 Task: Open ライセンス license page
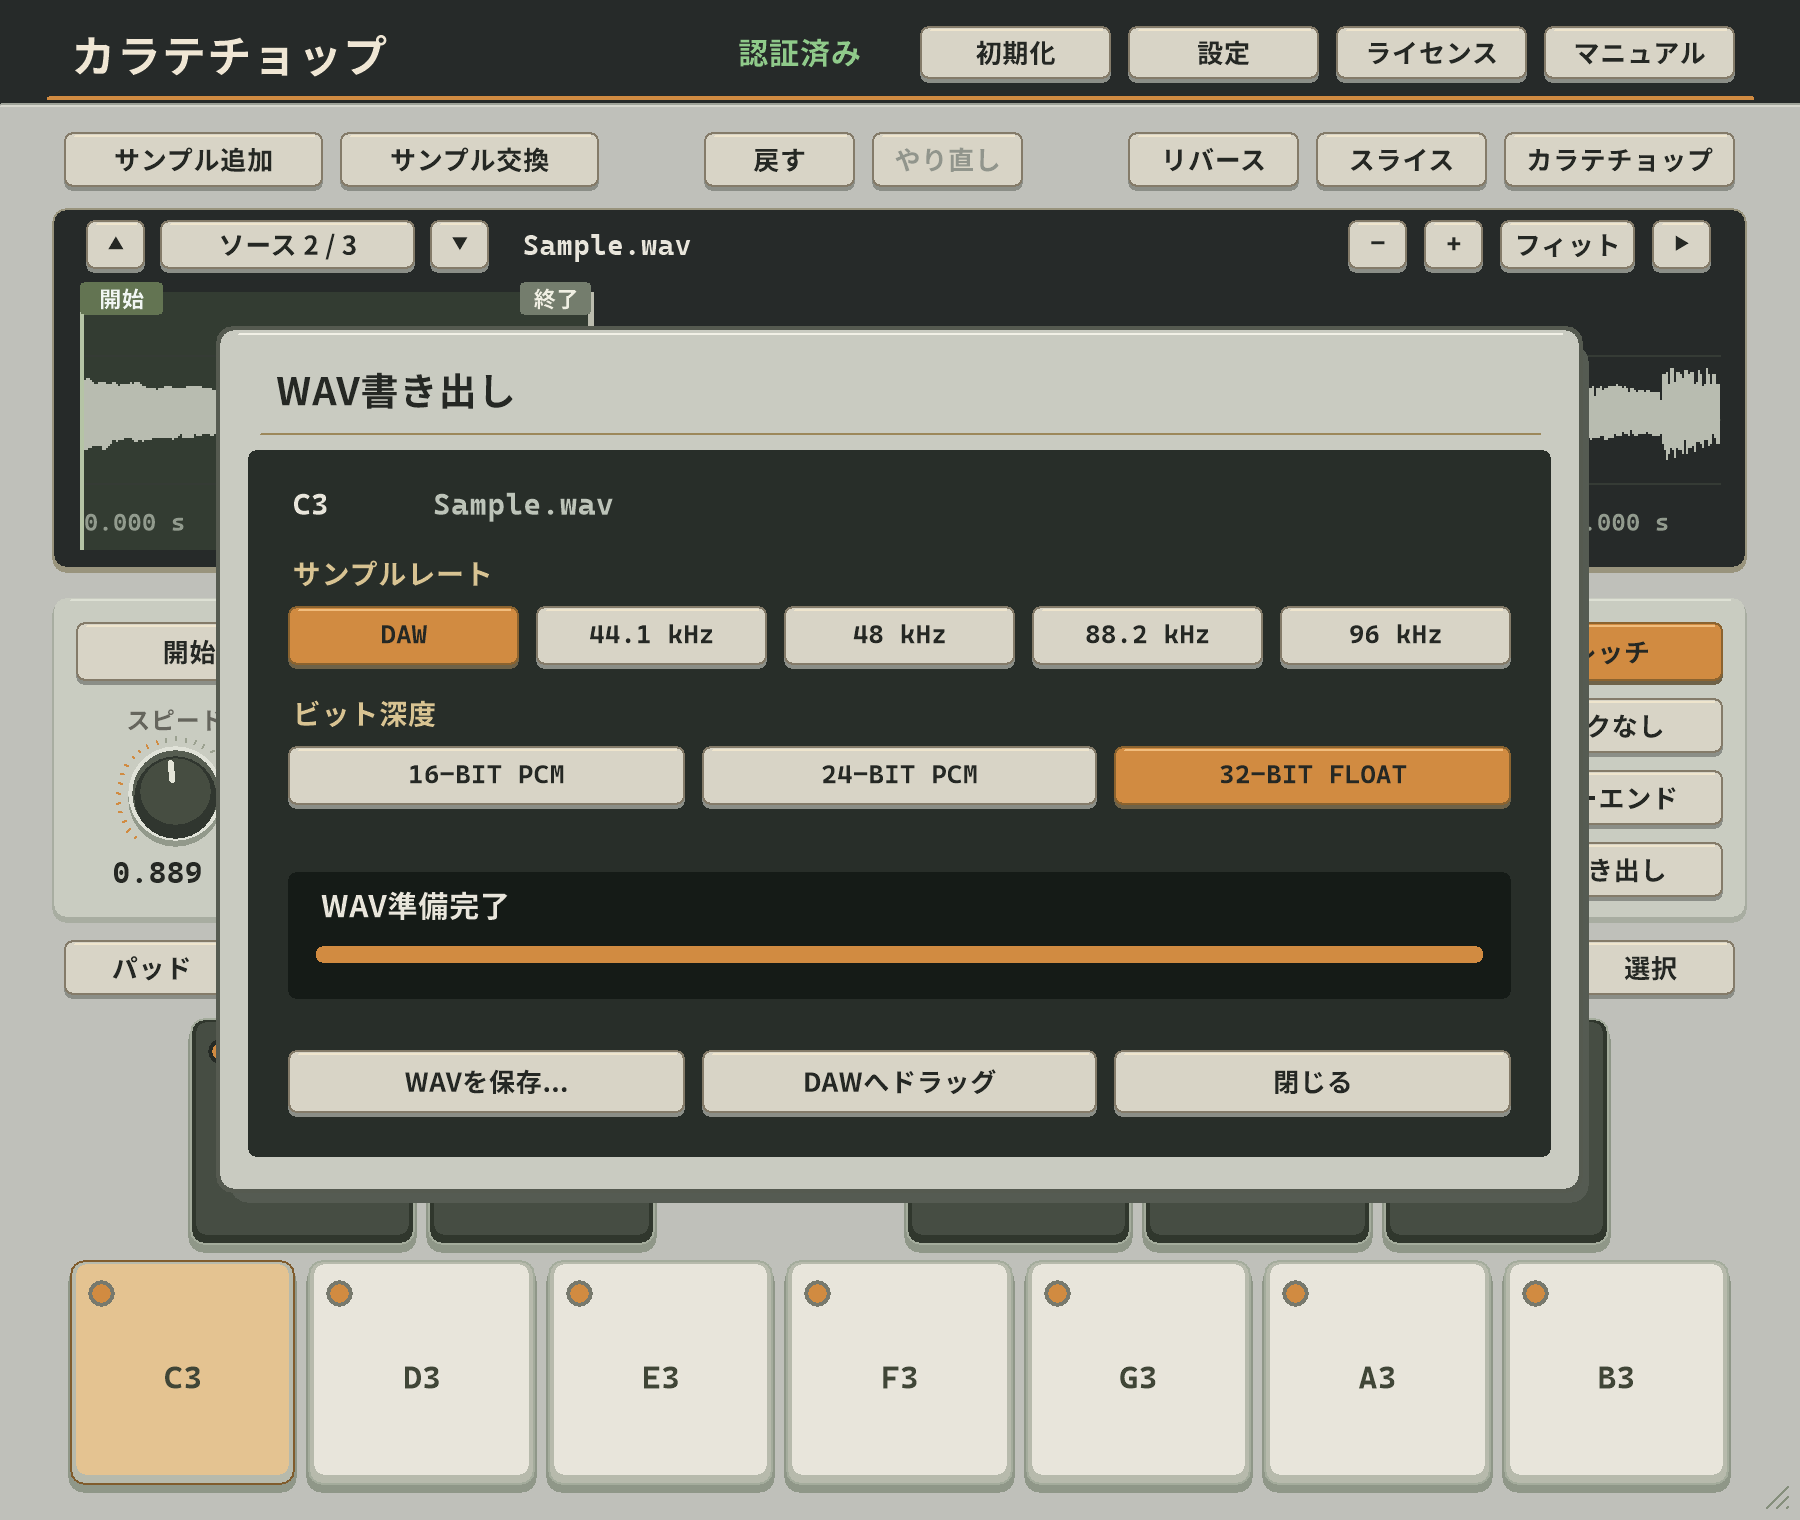coord(1431,53)
